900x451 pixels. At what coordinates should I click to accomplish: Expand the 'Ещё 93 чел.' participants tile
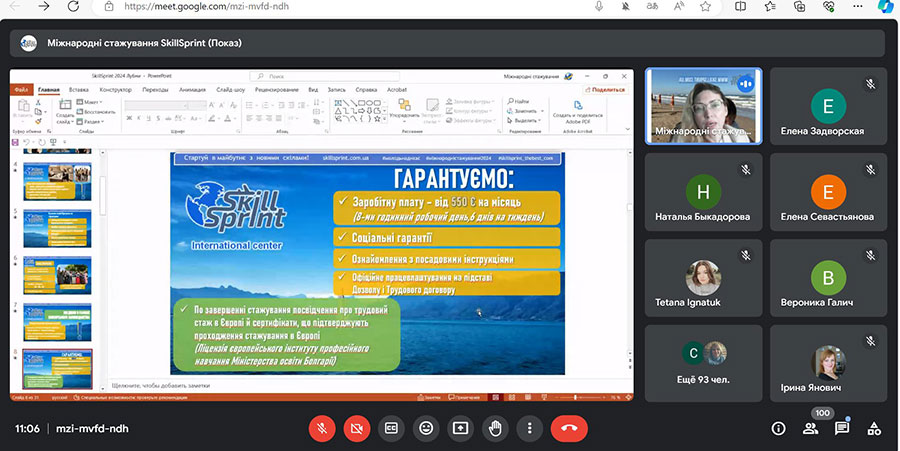click(x=703, y=362)
